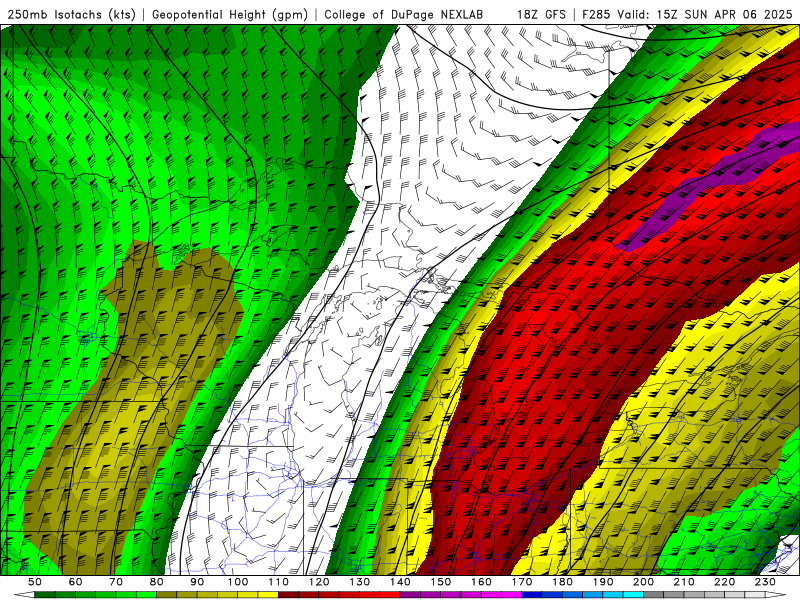Screen dimensions: 800x600
Task: Click the 190 knot scale label
Action: point(603,582)
